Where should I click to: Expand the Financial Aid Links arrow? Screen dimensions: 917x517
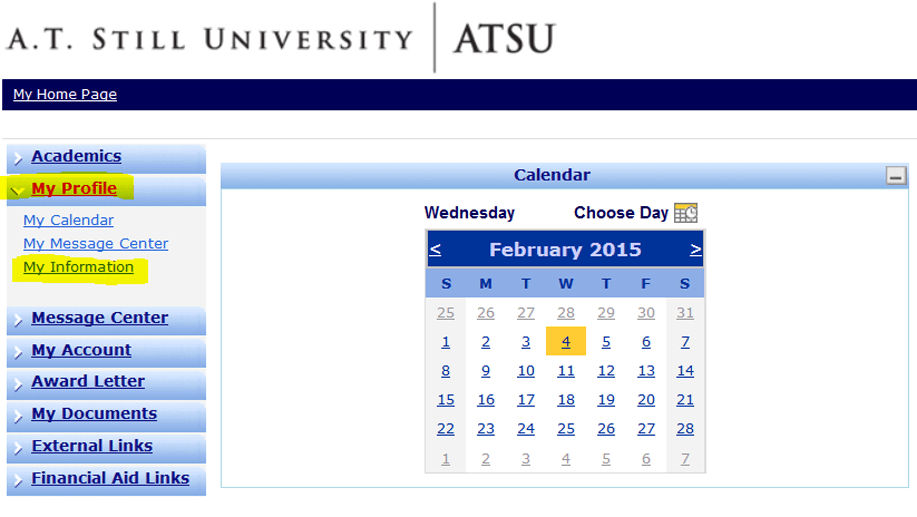coord(18,480)
